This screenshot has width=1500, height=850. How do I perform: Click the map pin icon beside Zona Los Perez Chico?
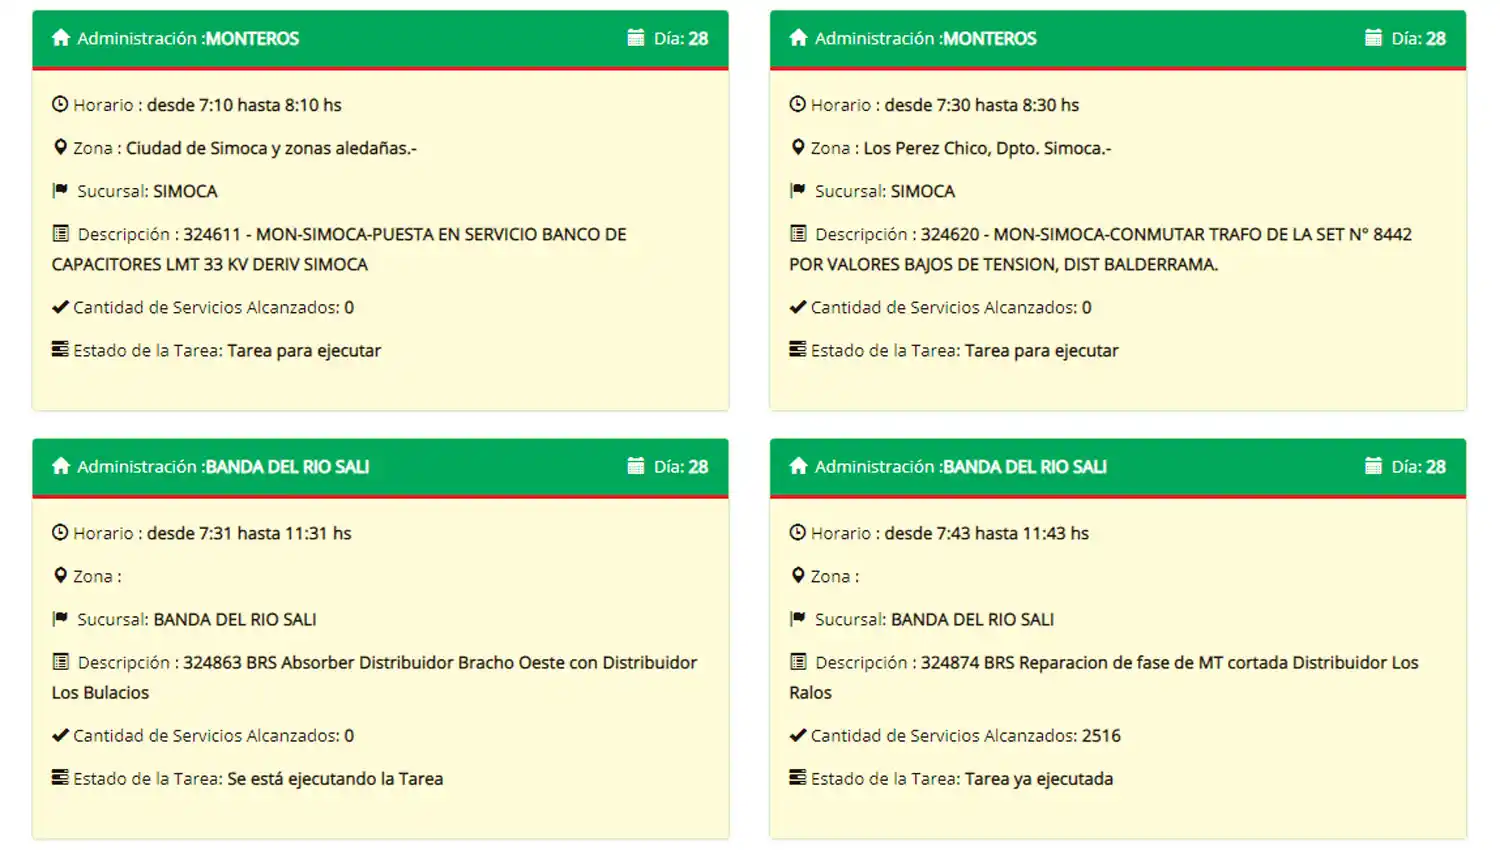797,146
